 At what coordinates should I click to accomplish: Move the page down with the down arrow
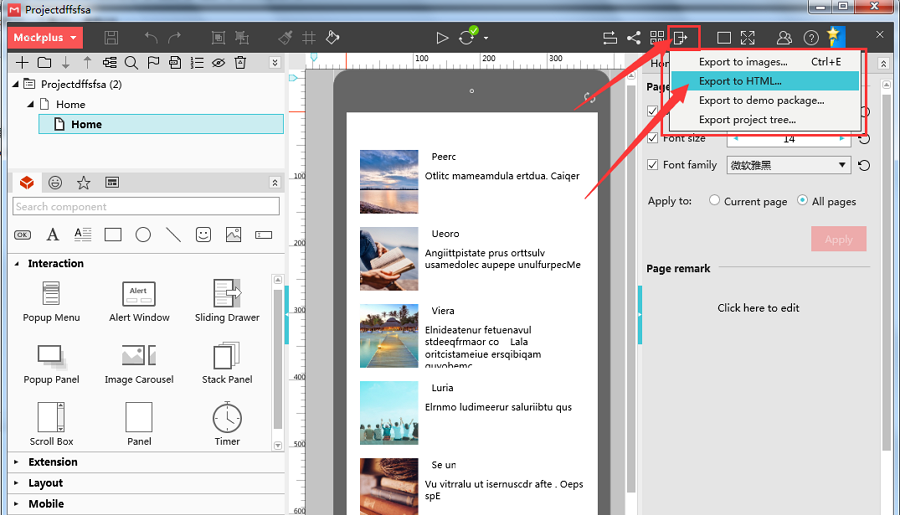[x=66, y=63]
